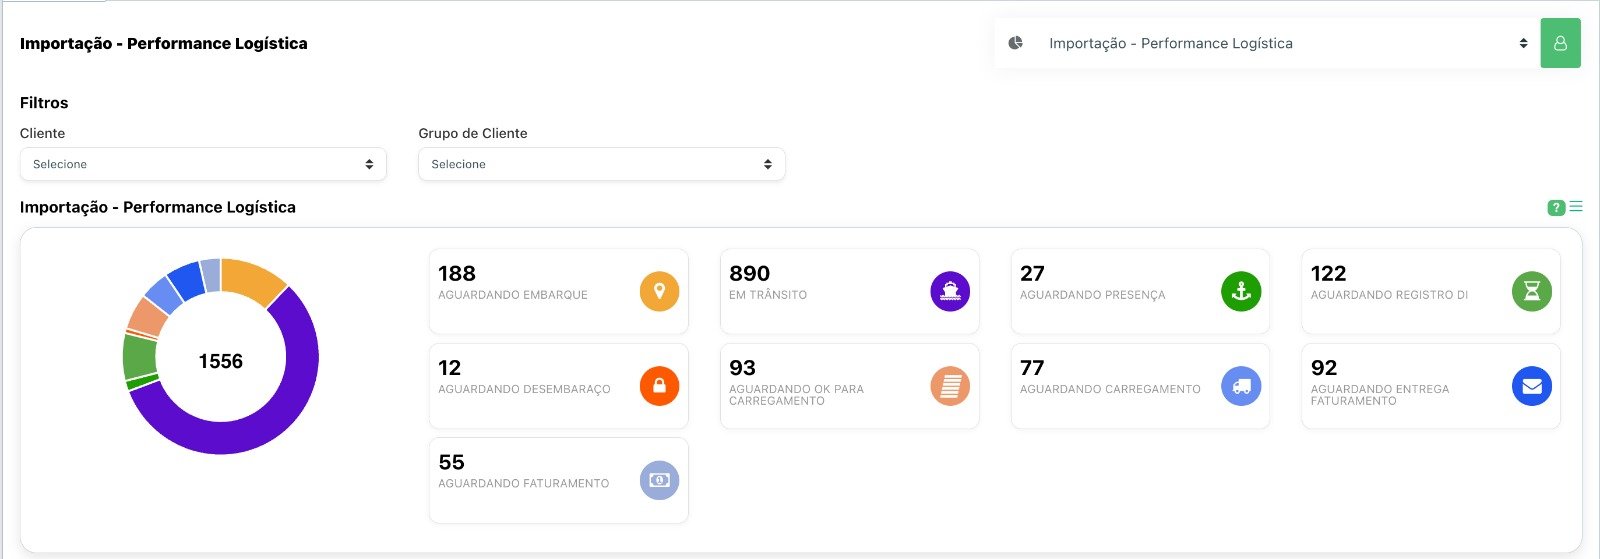Screen dimensions: 1600x559
Task: Click the document Aguardando OK para Carregamento icon
Action: [950, 385]
